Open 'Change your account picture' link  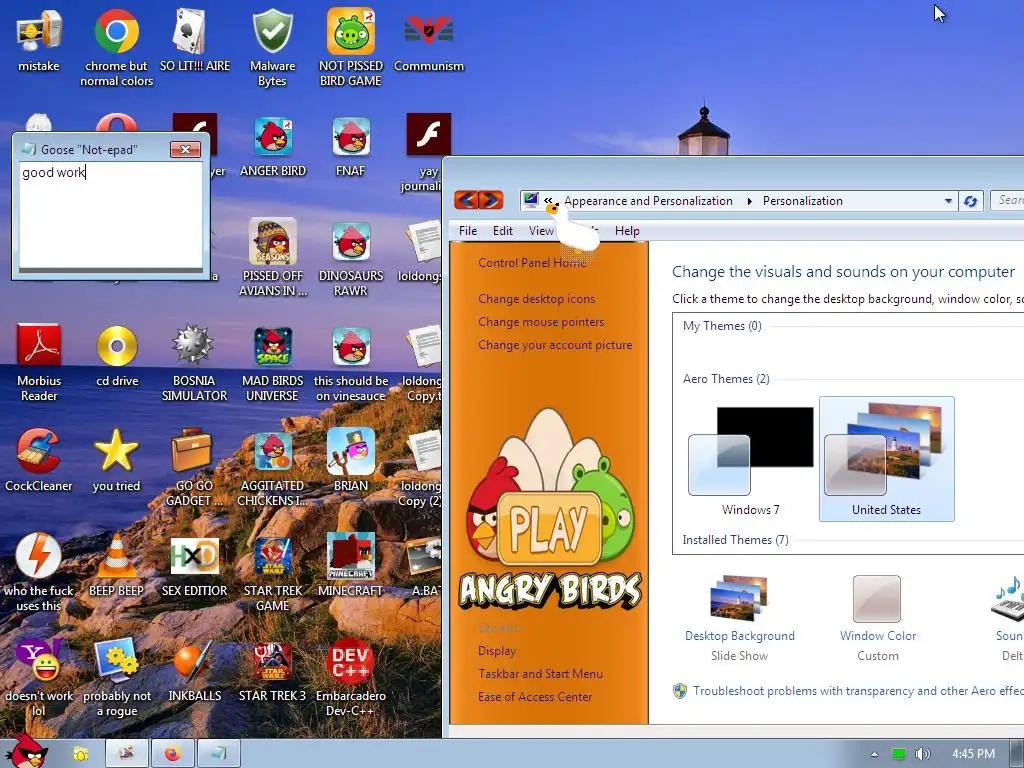[x=555, y=345]
